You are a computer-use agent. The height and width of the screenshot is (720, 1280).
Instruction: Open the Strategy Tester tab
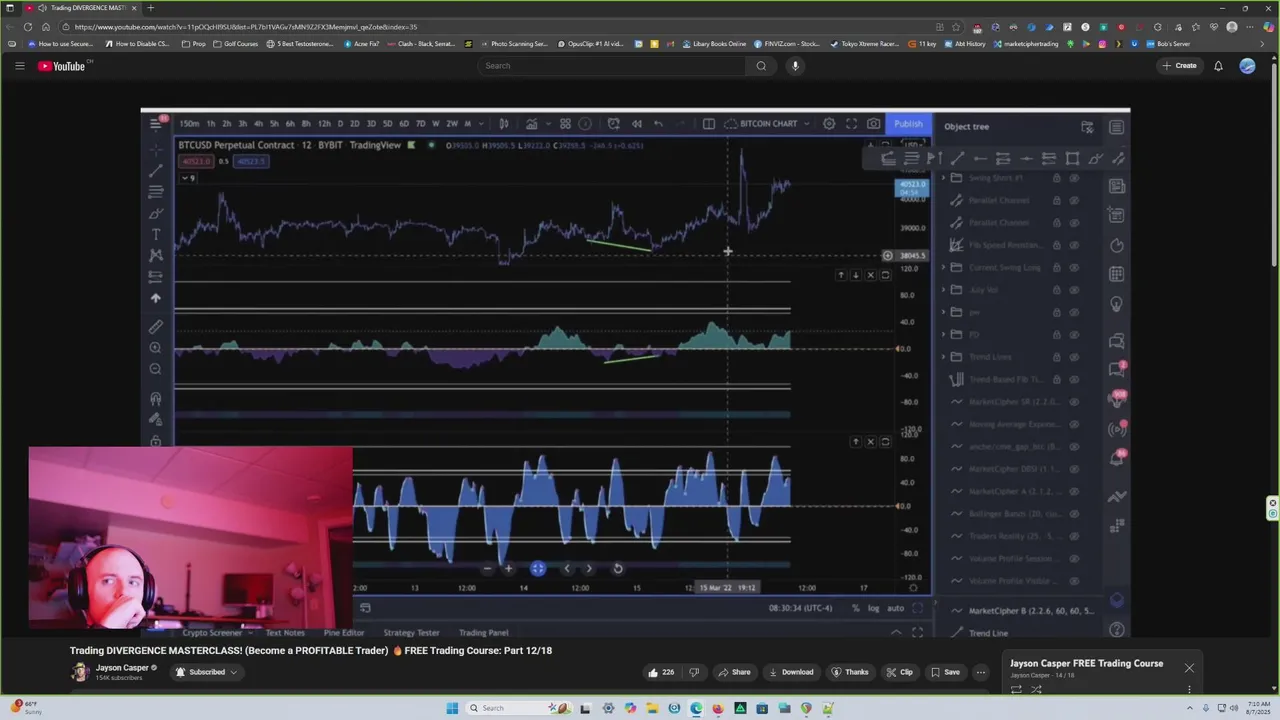[x=411, y=633]
